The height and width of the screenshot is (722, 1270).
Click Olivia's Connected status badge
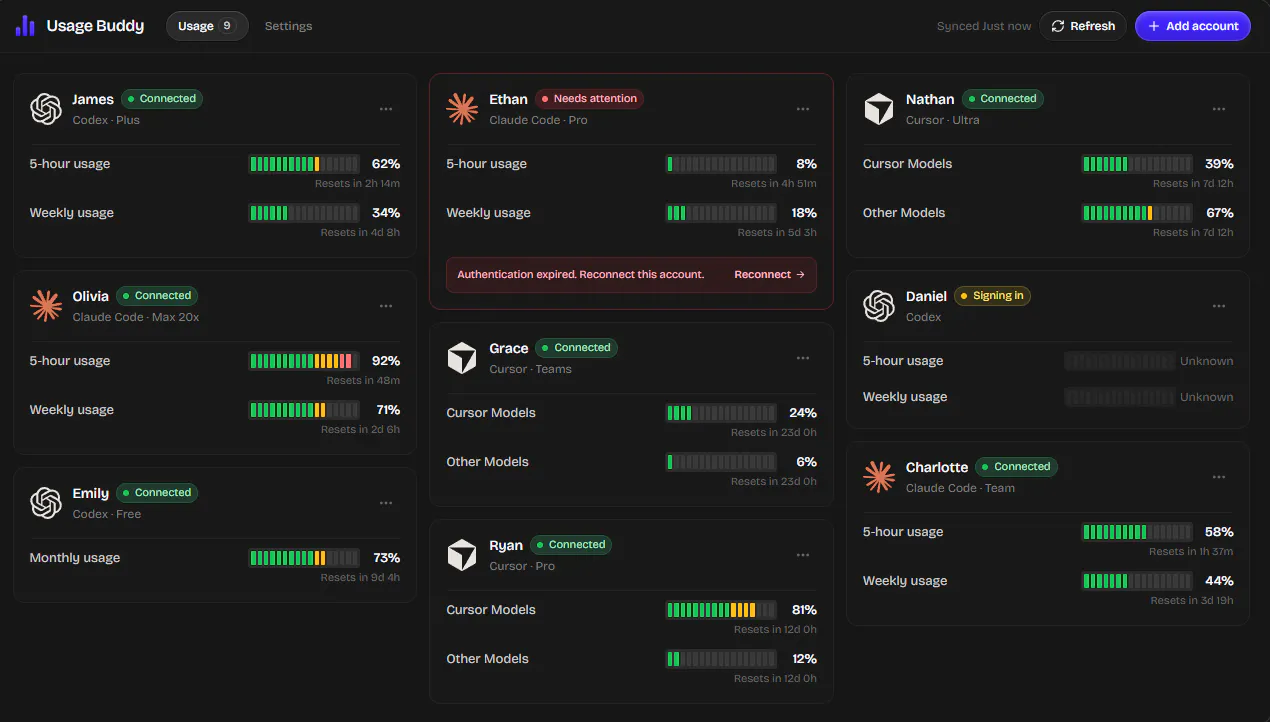pos(157,296)
